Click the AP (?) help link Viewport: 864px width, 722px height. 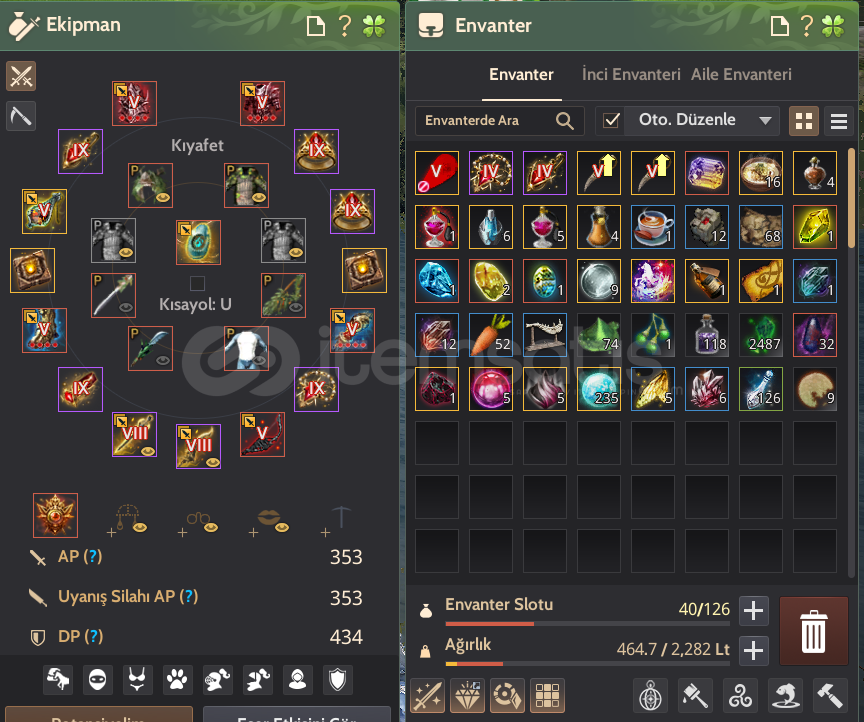(x=80, y=556)
